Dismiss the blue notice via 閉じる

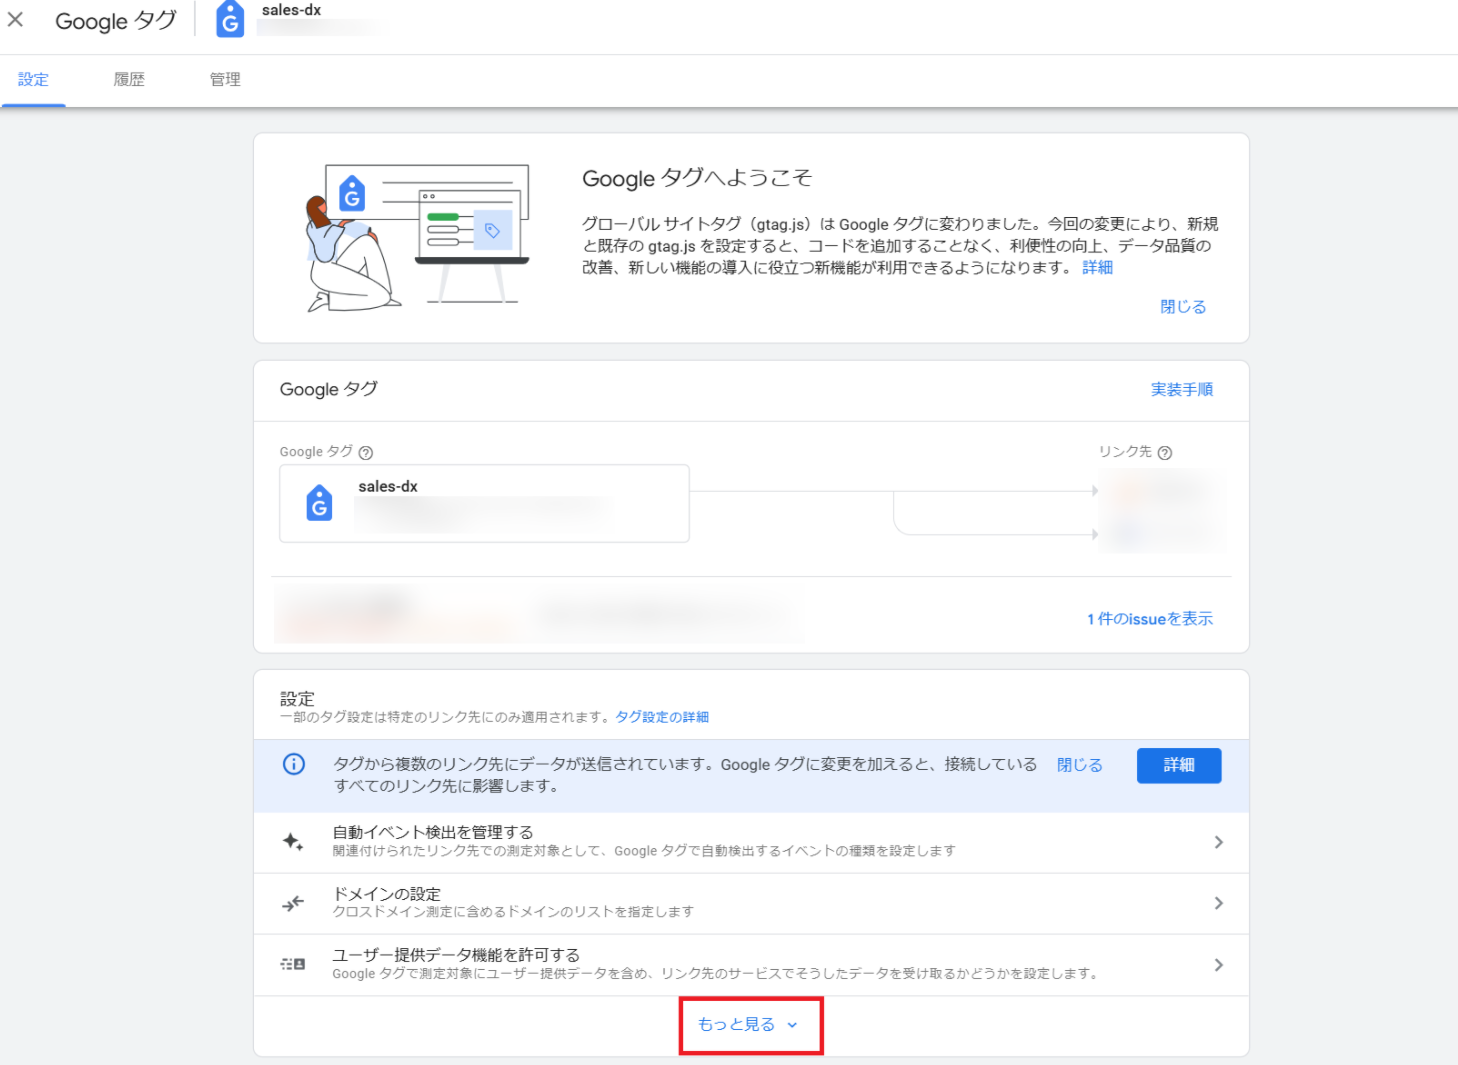(1080, 765)
